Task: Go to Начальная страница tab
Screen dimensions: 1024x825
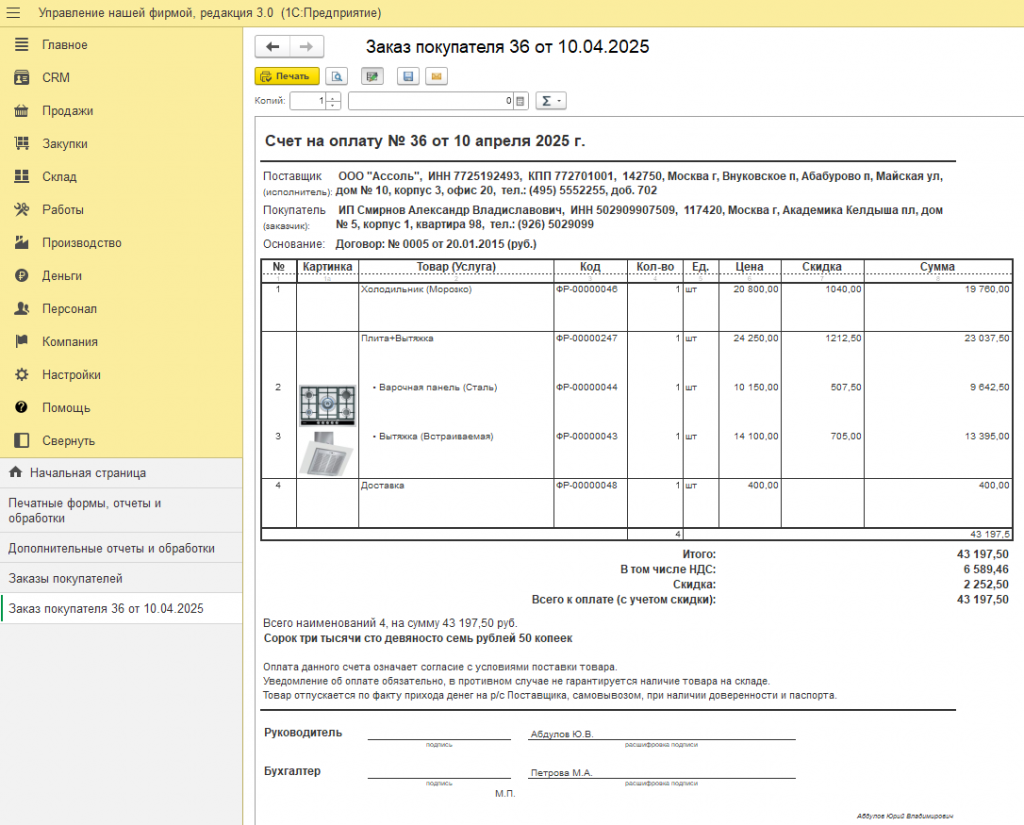Action: [121, 472]
